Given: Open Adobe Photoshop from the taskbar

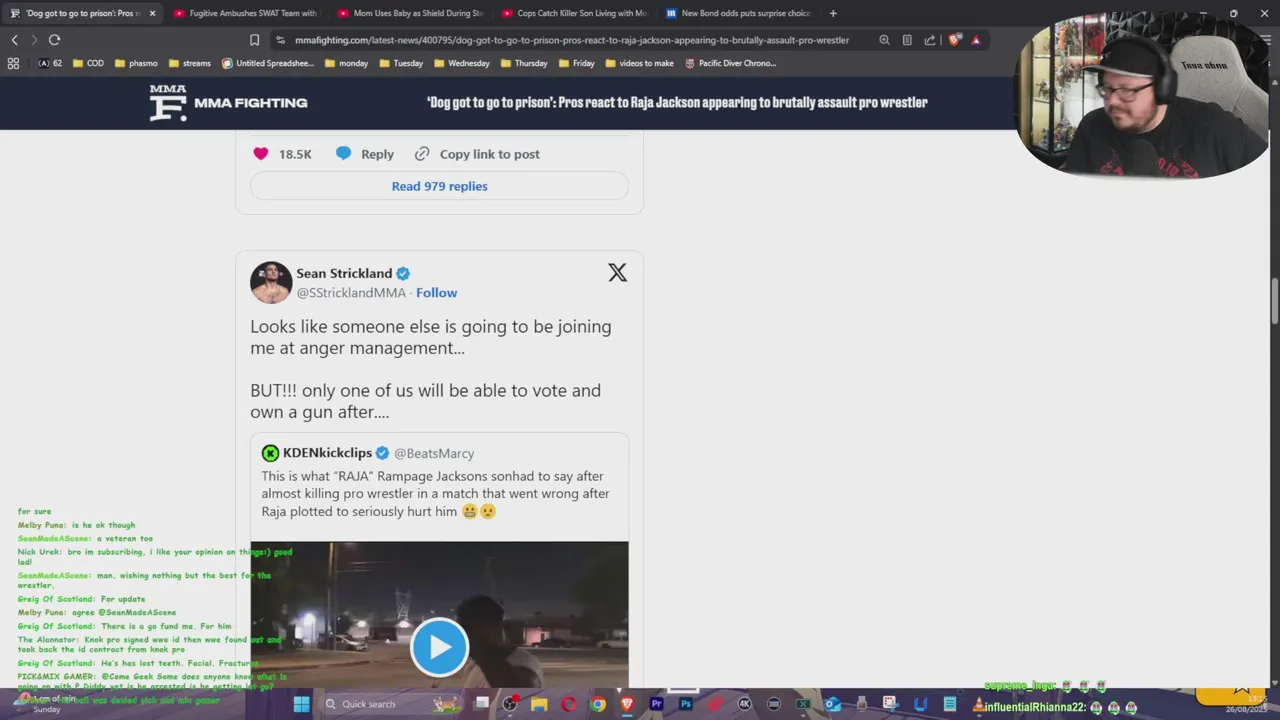Looking at the screenshot, I should 685,704.
